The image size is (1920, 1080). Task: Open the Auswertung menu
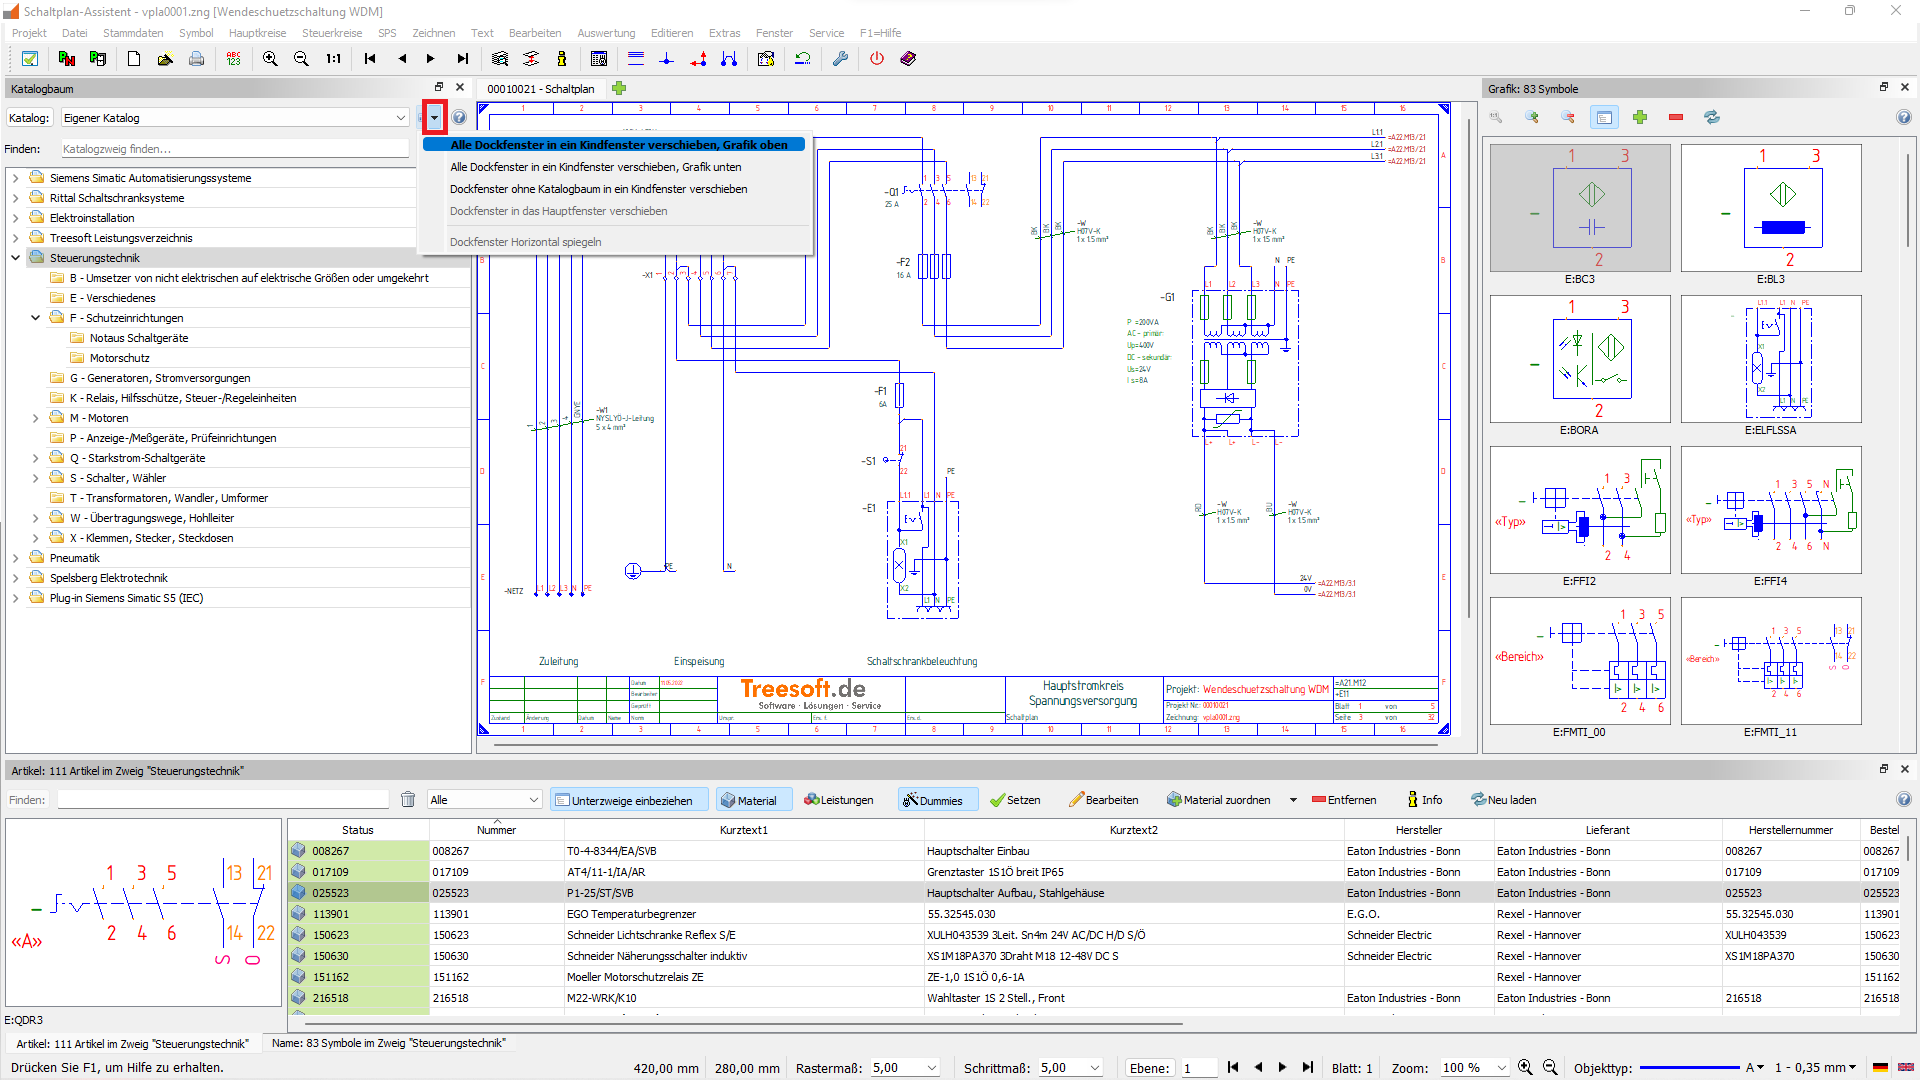tap(605, 33)
